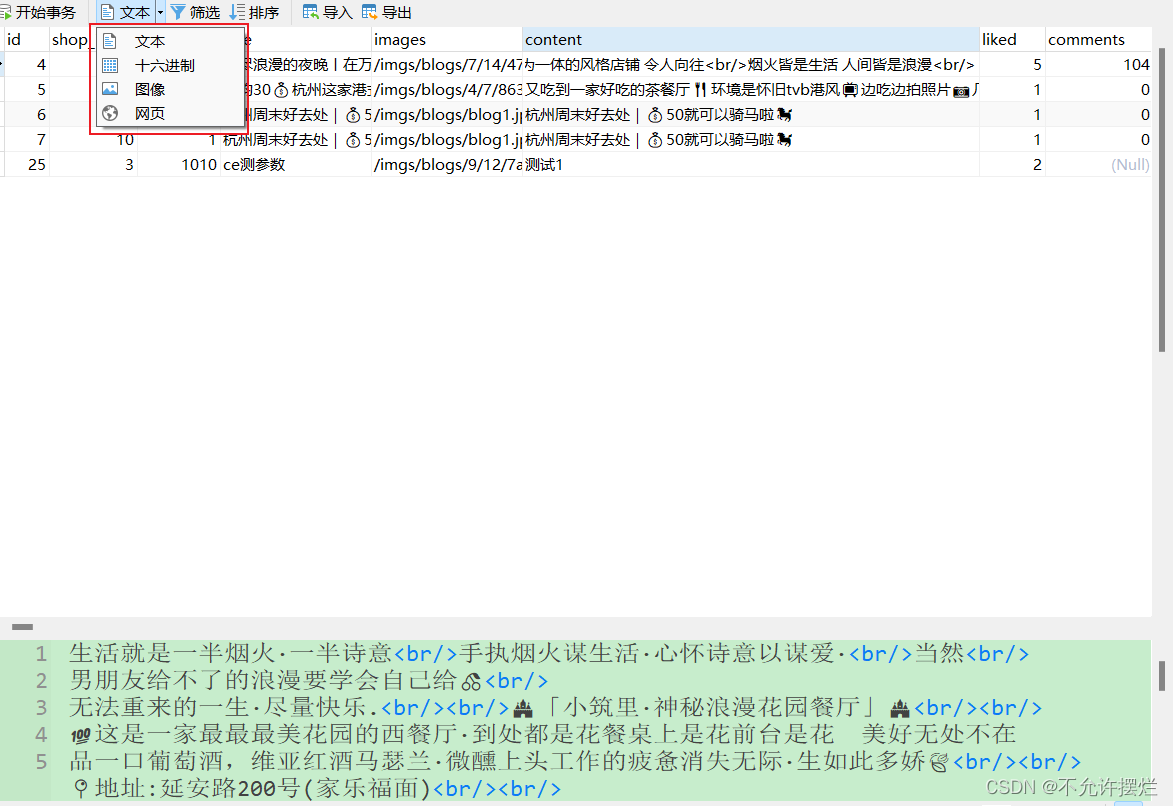Click the sort arrow icon of 排序
The image size is (1173, 806).
tap(237, 12)
